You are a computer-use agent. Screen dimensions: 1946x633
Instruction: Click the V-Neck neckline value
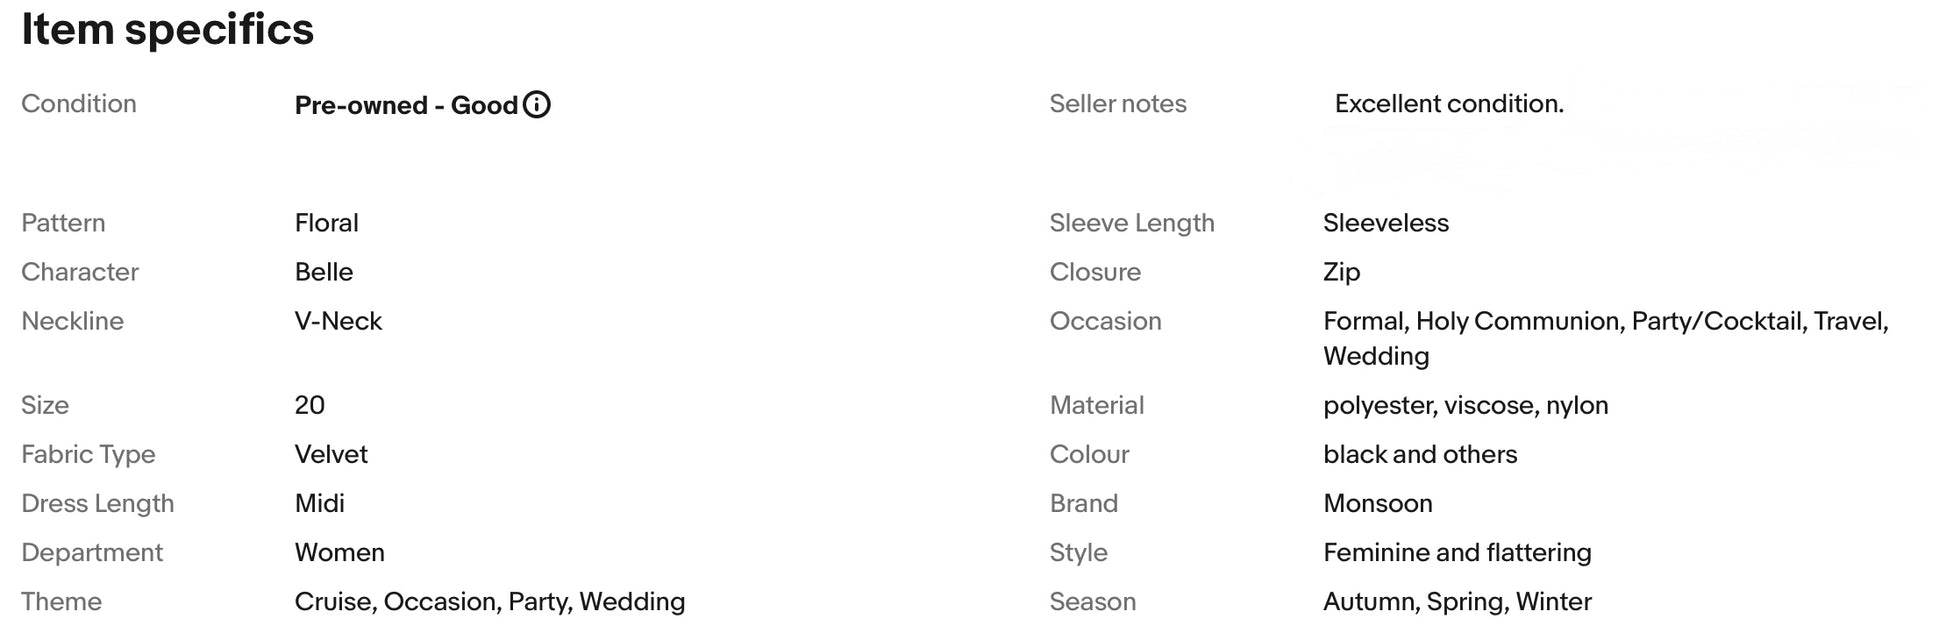point(338,321)
